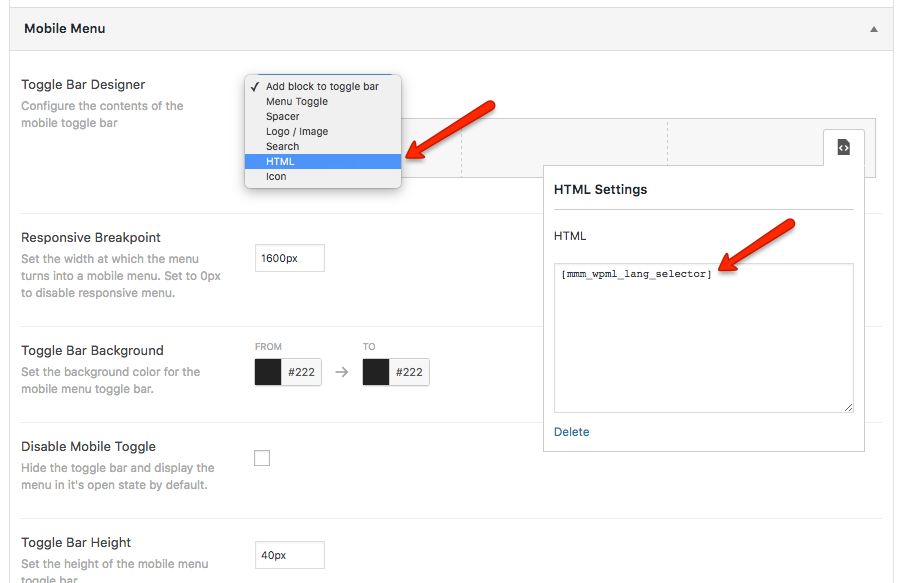
Task: Select checked Add block to toggle bar
Action: pyautogui.click(x=322, y=86)
